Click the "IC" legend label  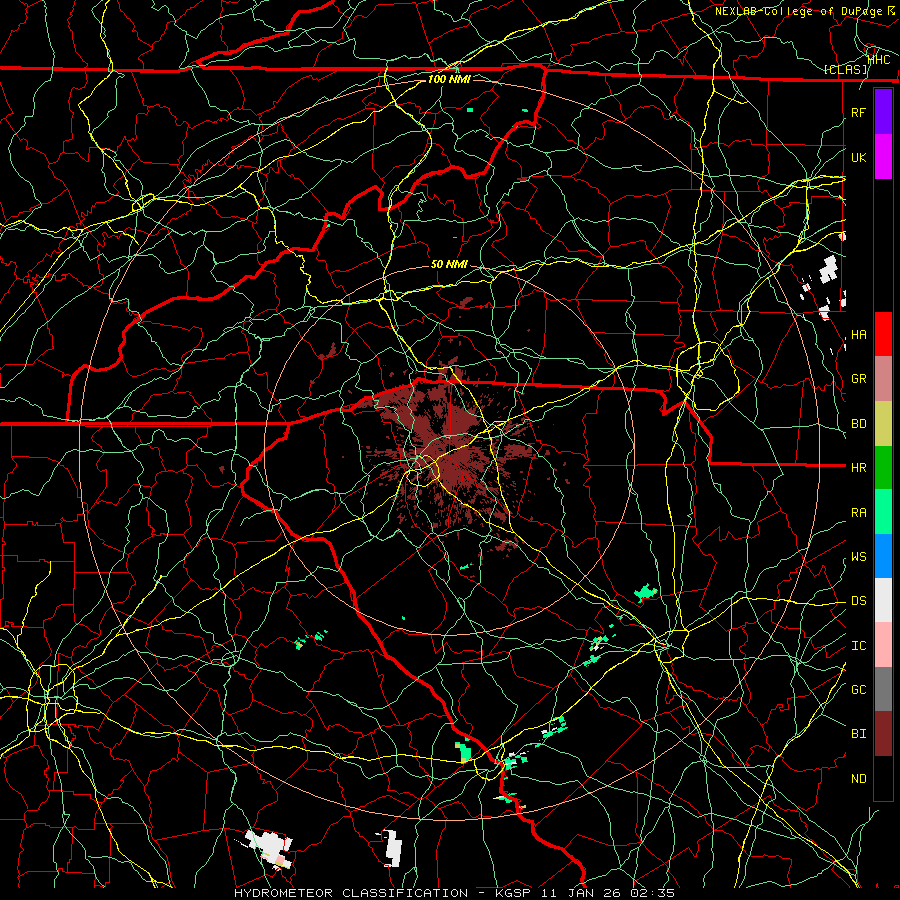pos(859,646)
